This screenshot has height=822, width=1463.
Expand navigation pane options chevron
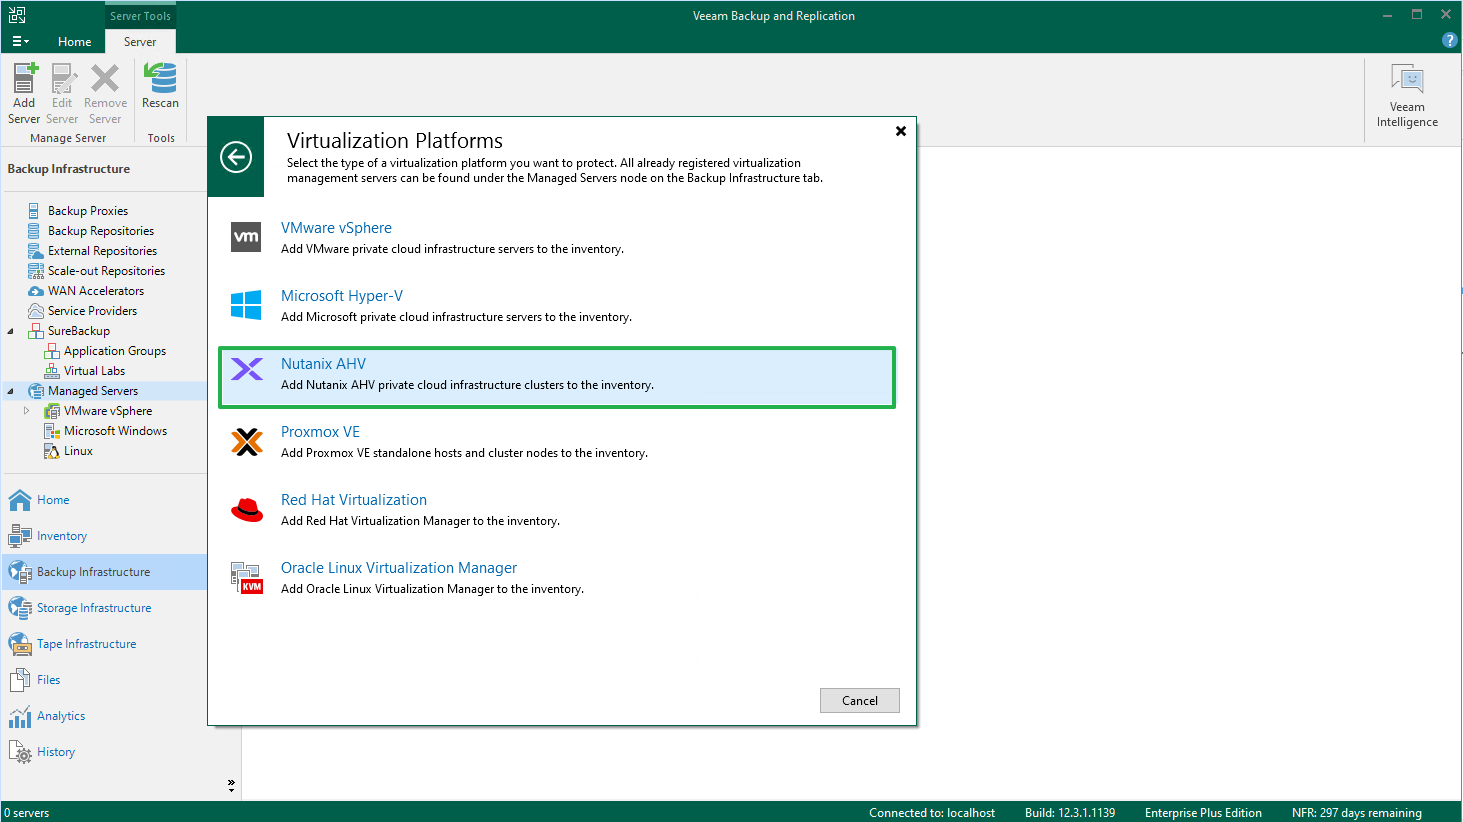[x=231, y=785]
